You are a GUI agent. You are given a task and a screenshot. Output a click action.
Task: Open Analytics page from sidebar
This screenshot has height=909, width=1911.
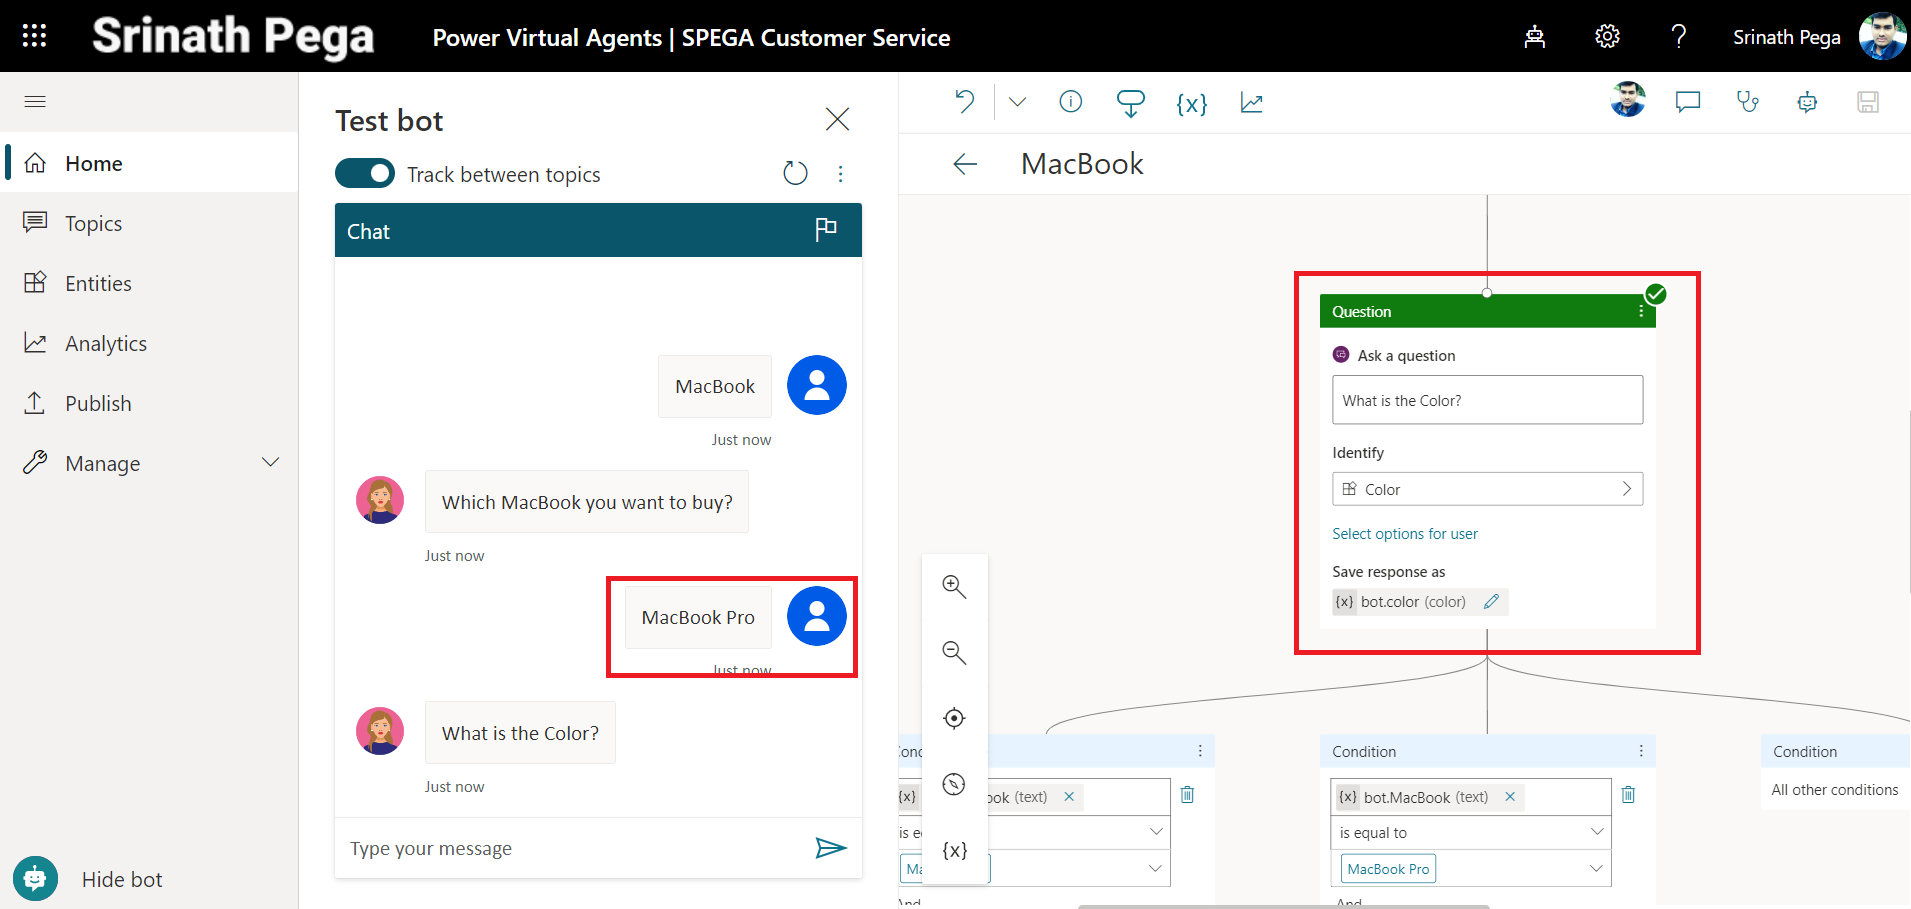click(105, 344)
